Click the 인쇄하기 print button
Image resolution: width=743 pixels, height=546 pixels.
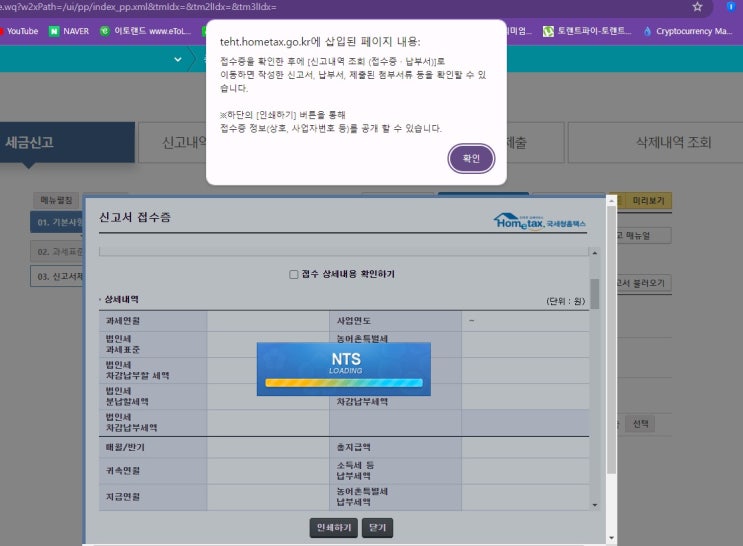[334, 528]
